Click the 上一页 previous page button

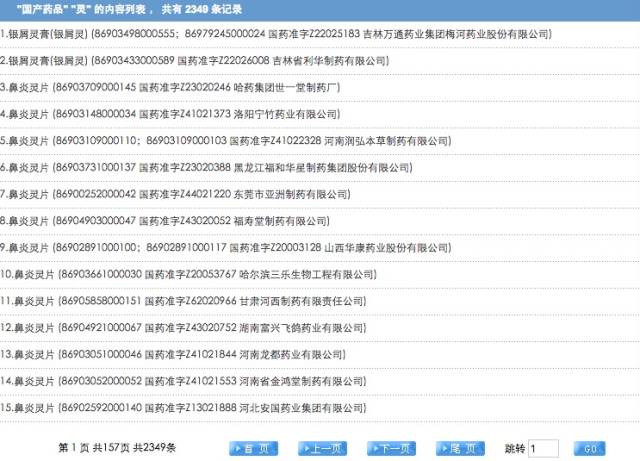point(322,448)
